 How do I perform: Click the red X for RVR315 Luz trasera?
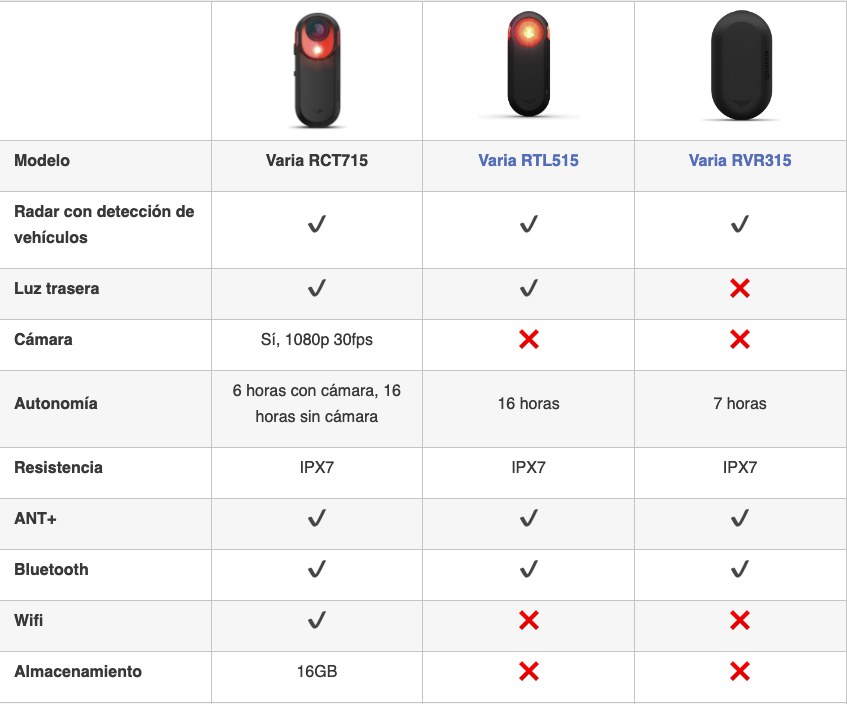pyautogui.click(x=740, y=289)
